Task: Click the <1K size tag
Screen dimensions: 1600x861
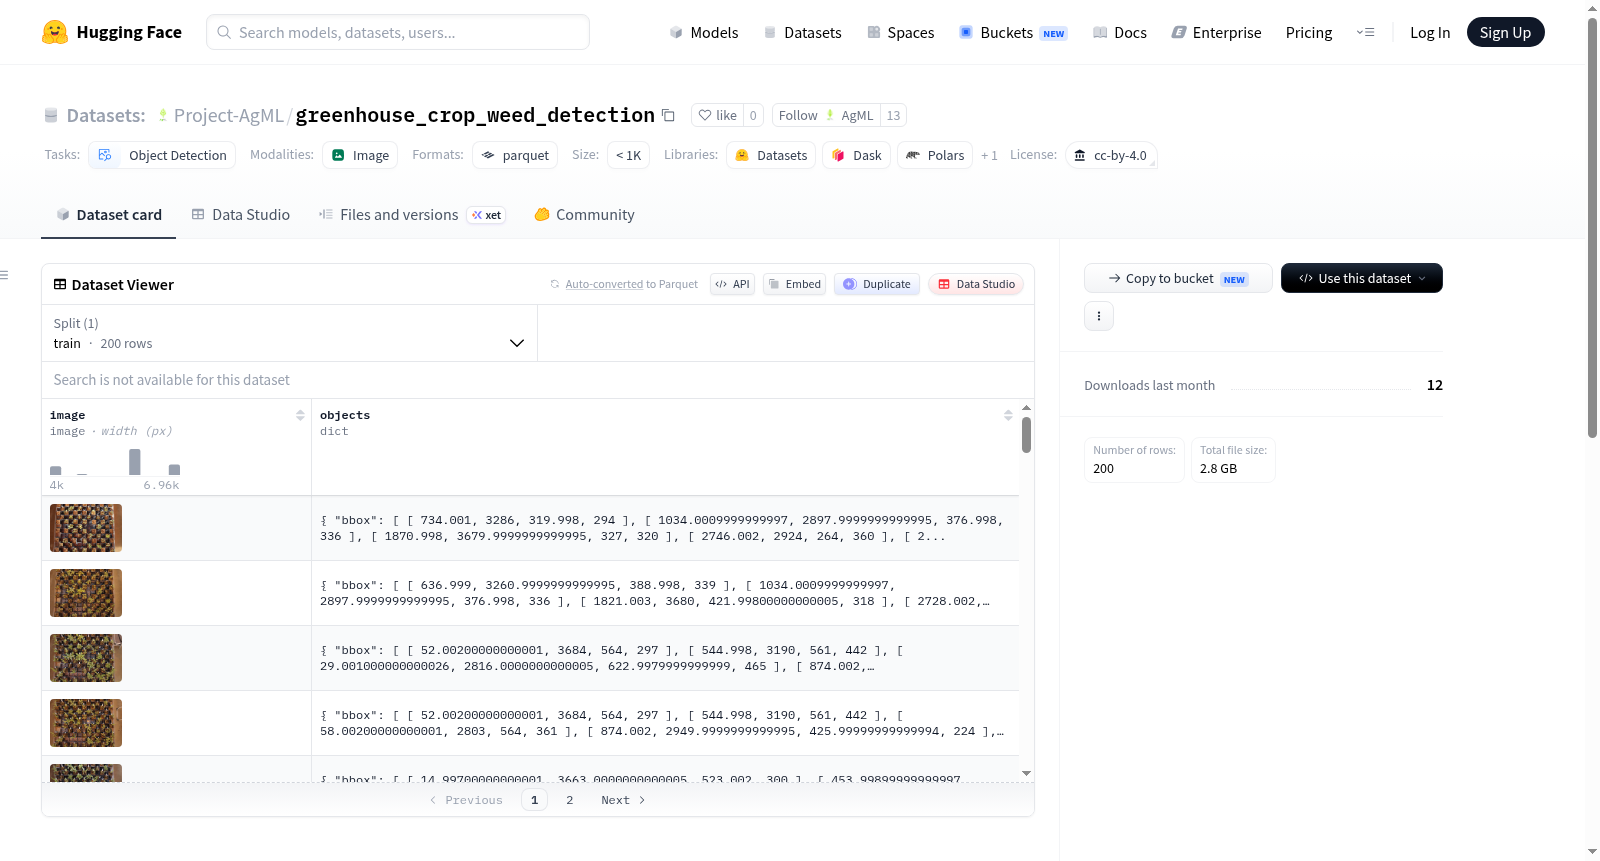Action: click(629, 155)
